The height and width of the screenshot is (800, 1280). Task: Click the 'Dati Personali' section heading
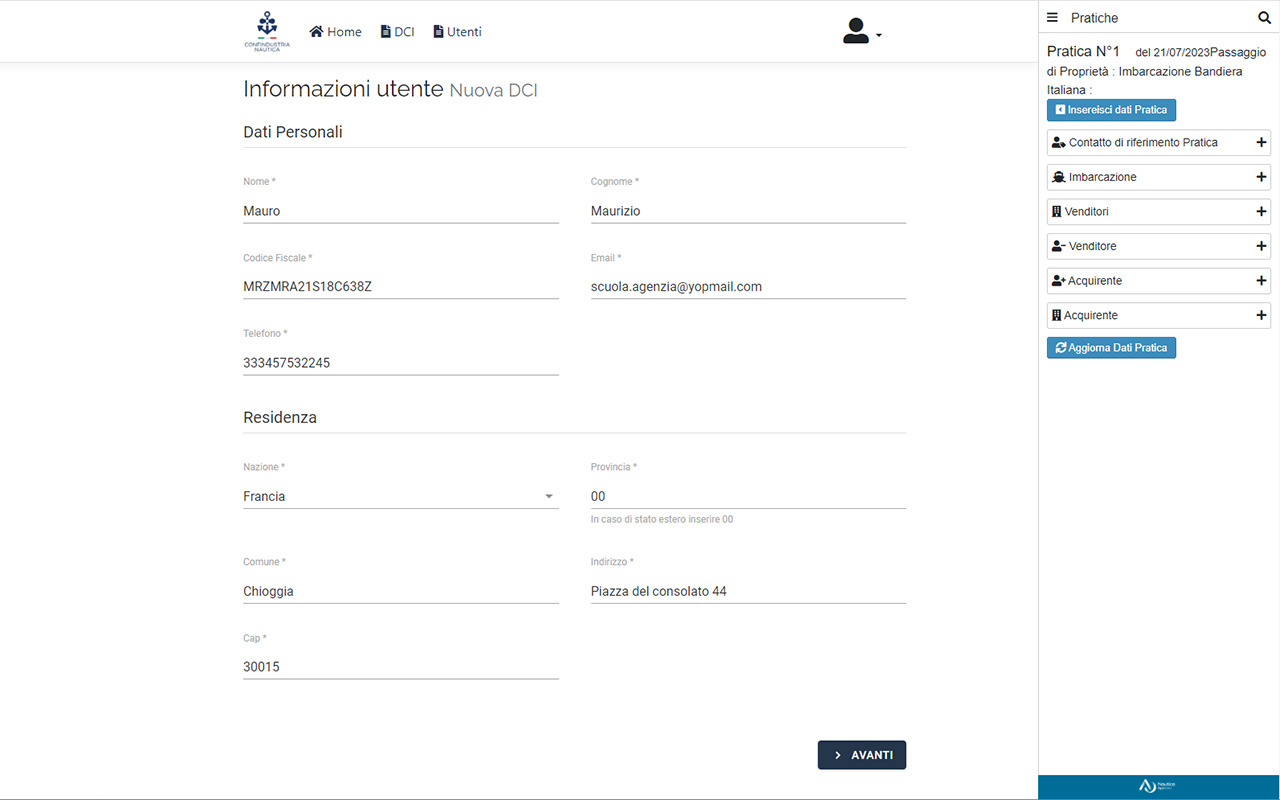point(293,132)
